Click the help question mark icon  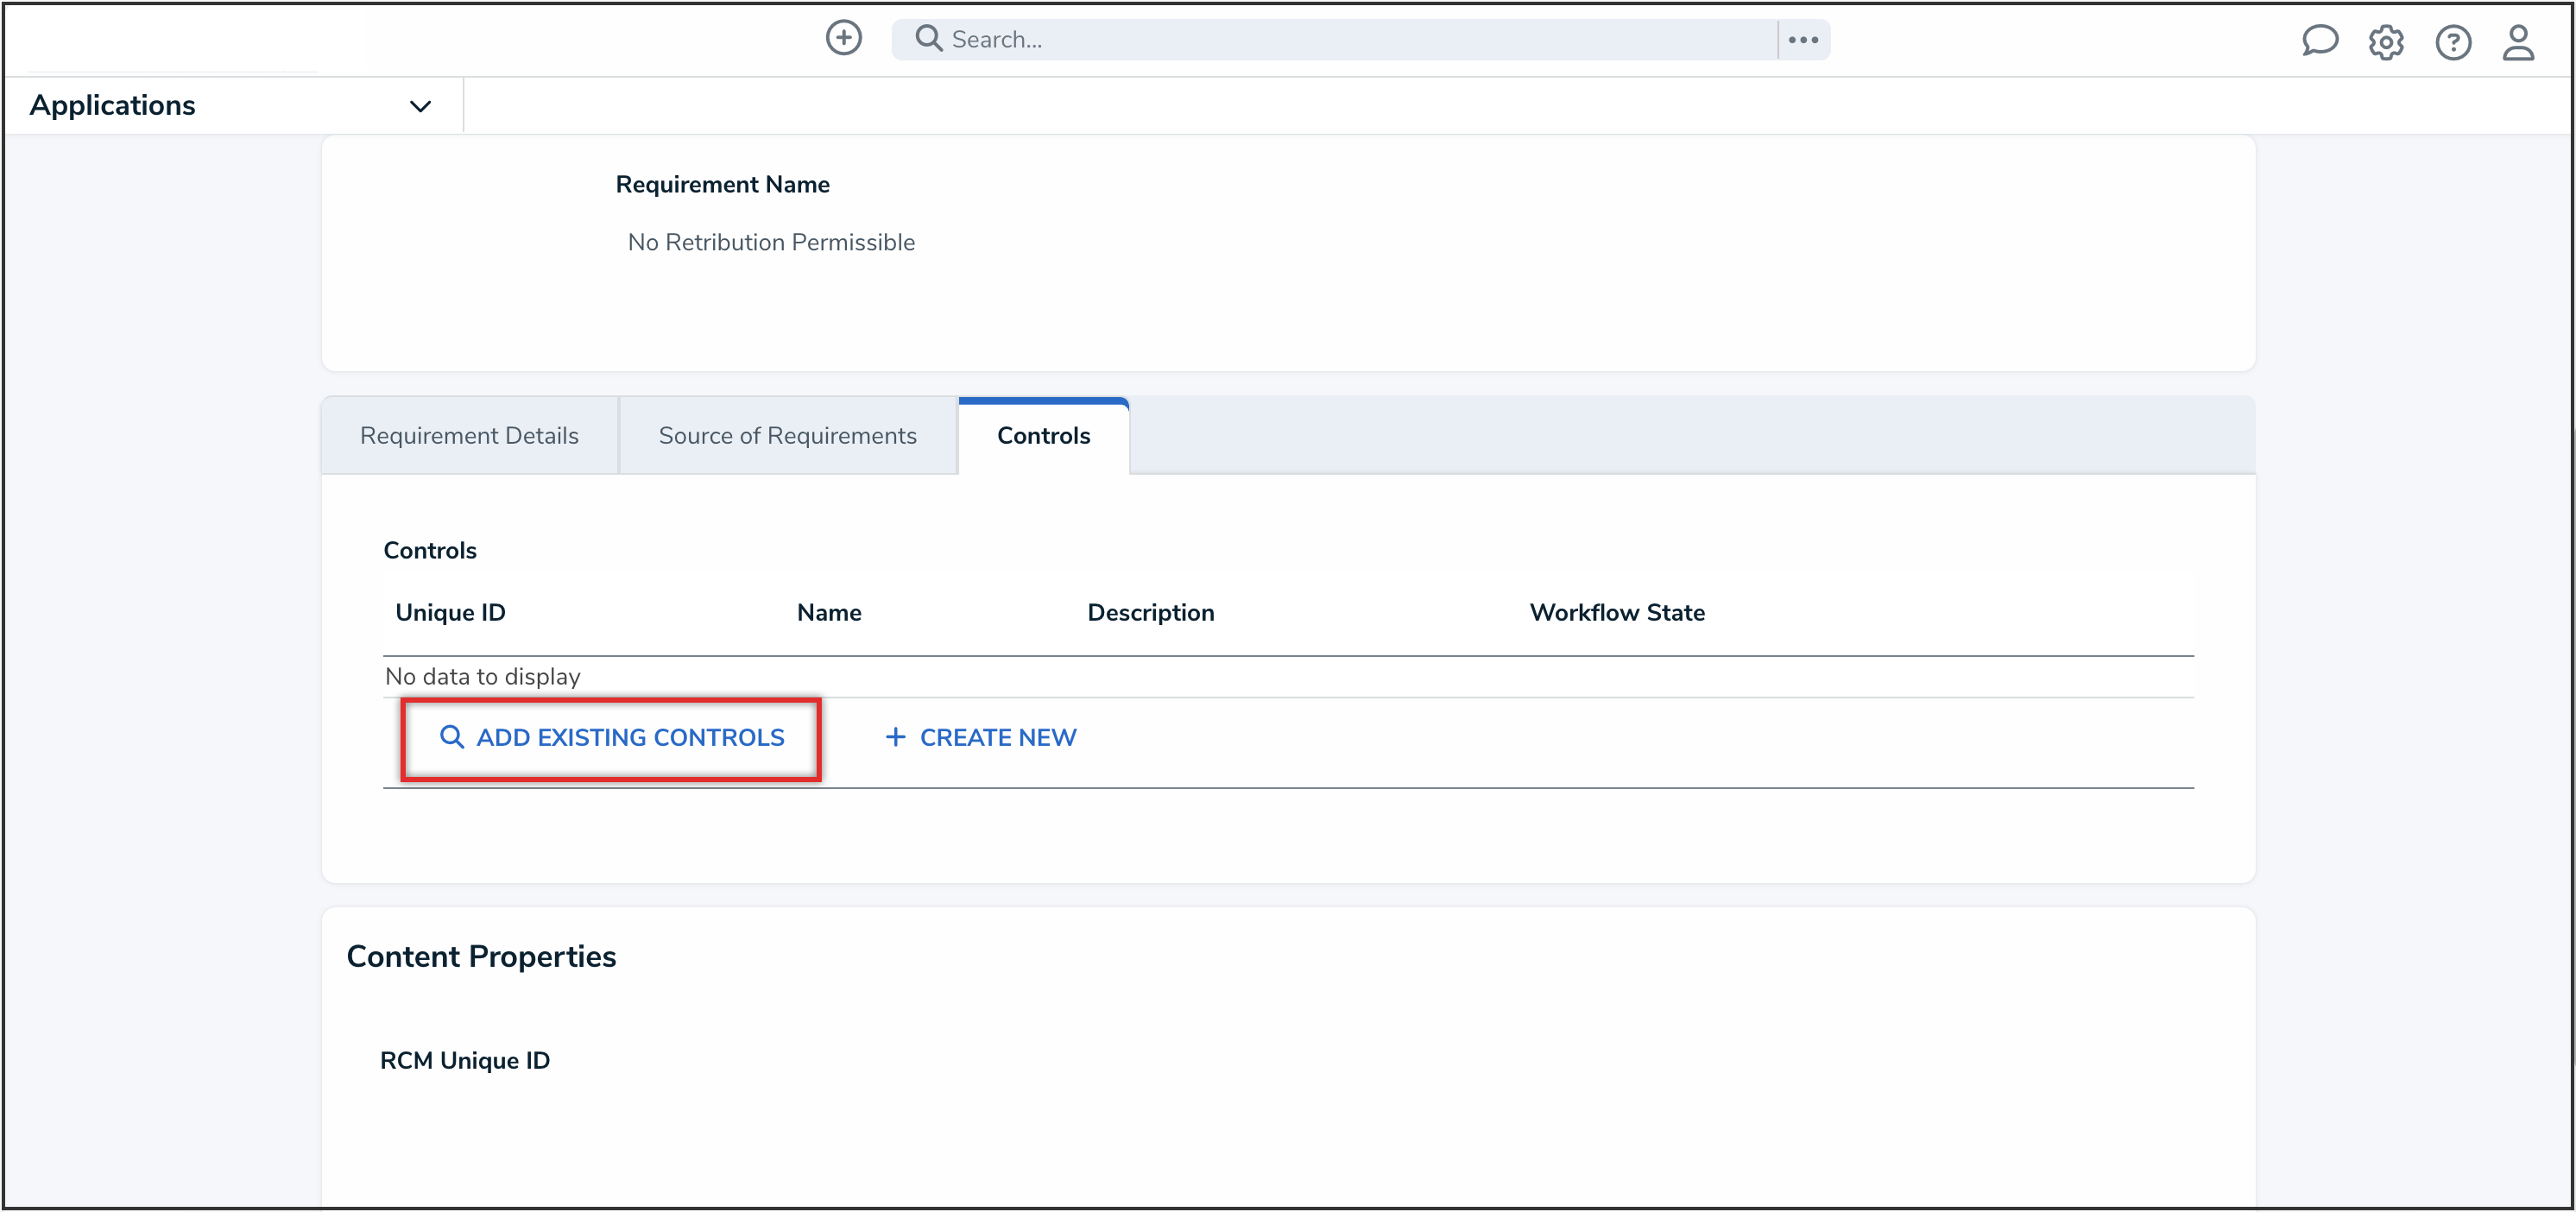[x=2453, y=42]
